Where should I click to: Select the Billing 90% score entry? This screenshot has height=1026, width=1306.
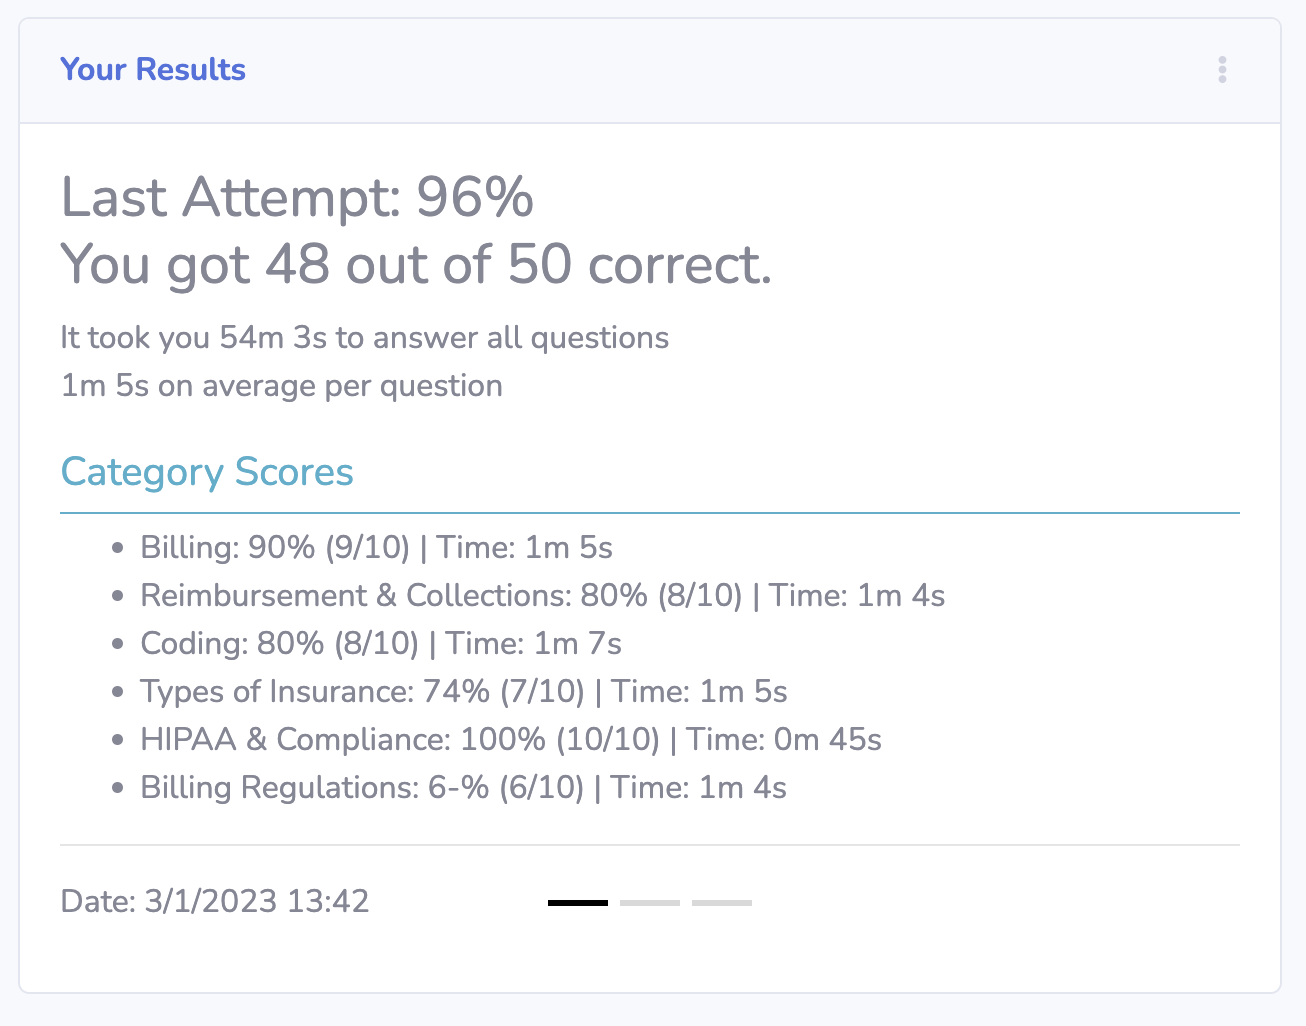(x=376, y=548)
